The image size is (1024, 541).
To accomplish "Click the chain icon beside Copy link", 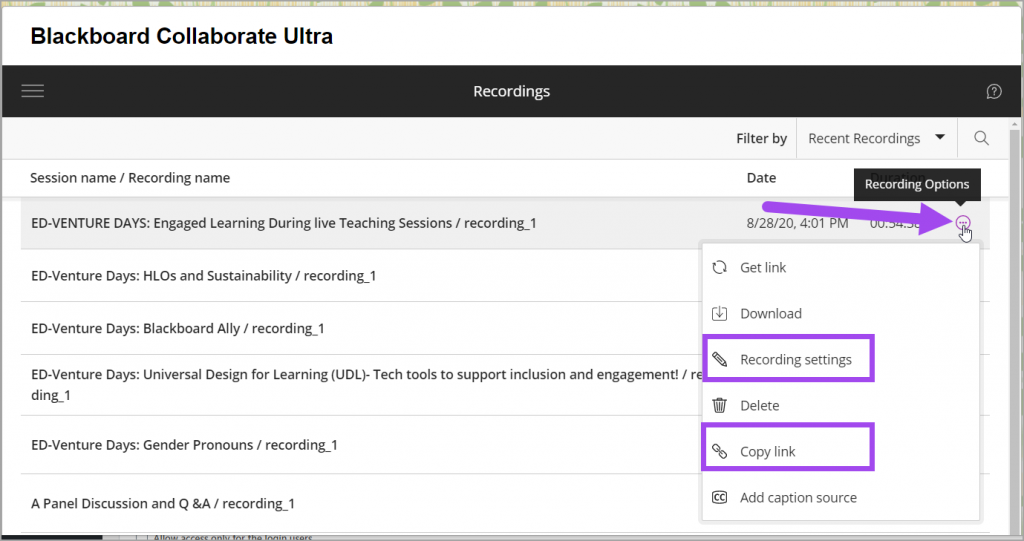I will tap(719, 451).
